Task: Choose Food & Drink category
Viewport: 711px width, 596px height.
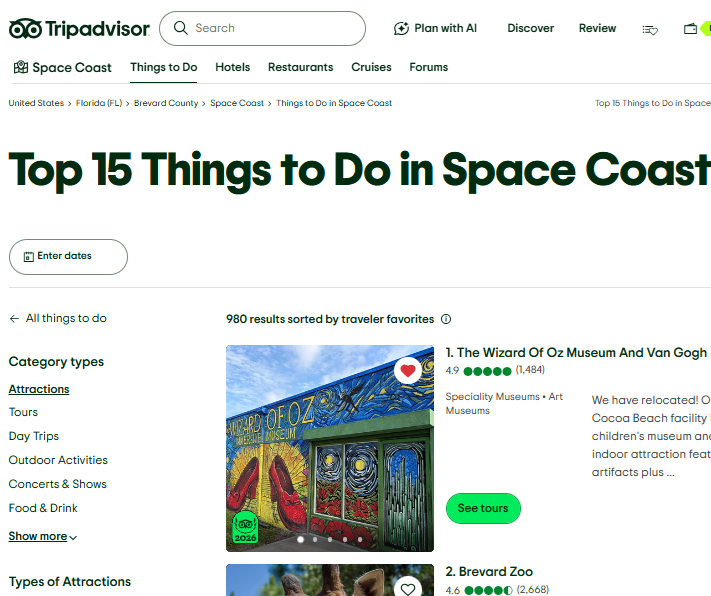Action: click(43, 508)
